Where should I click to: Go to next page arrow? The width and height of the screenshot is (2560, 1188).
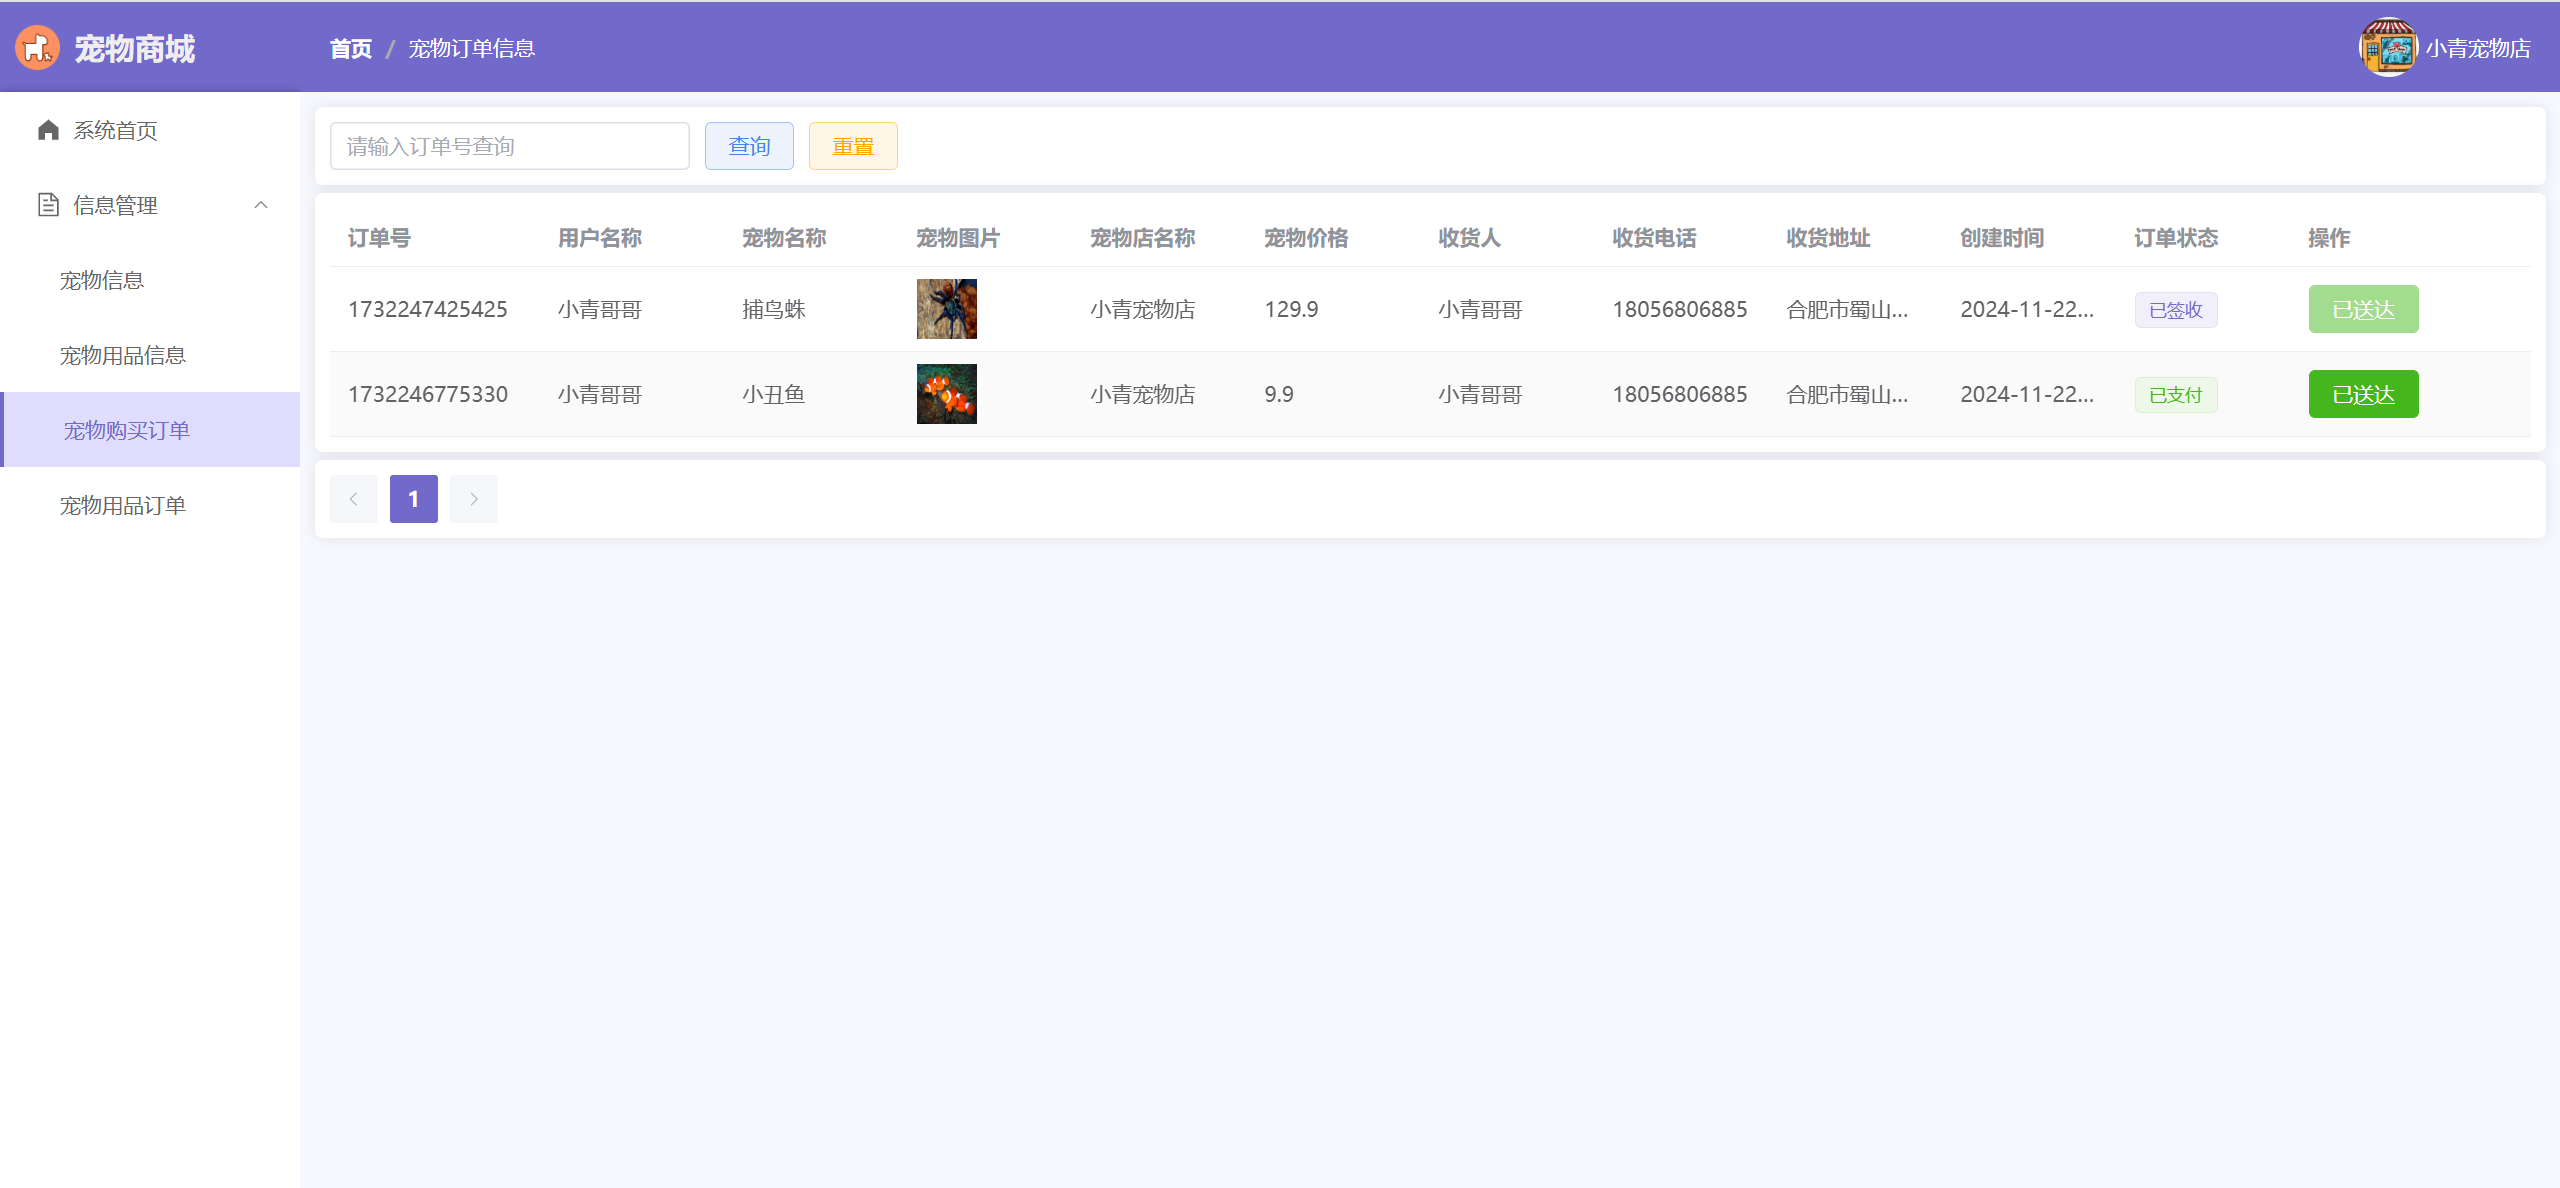pyautogui.click(x=473, y=499)
